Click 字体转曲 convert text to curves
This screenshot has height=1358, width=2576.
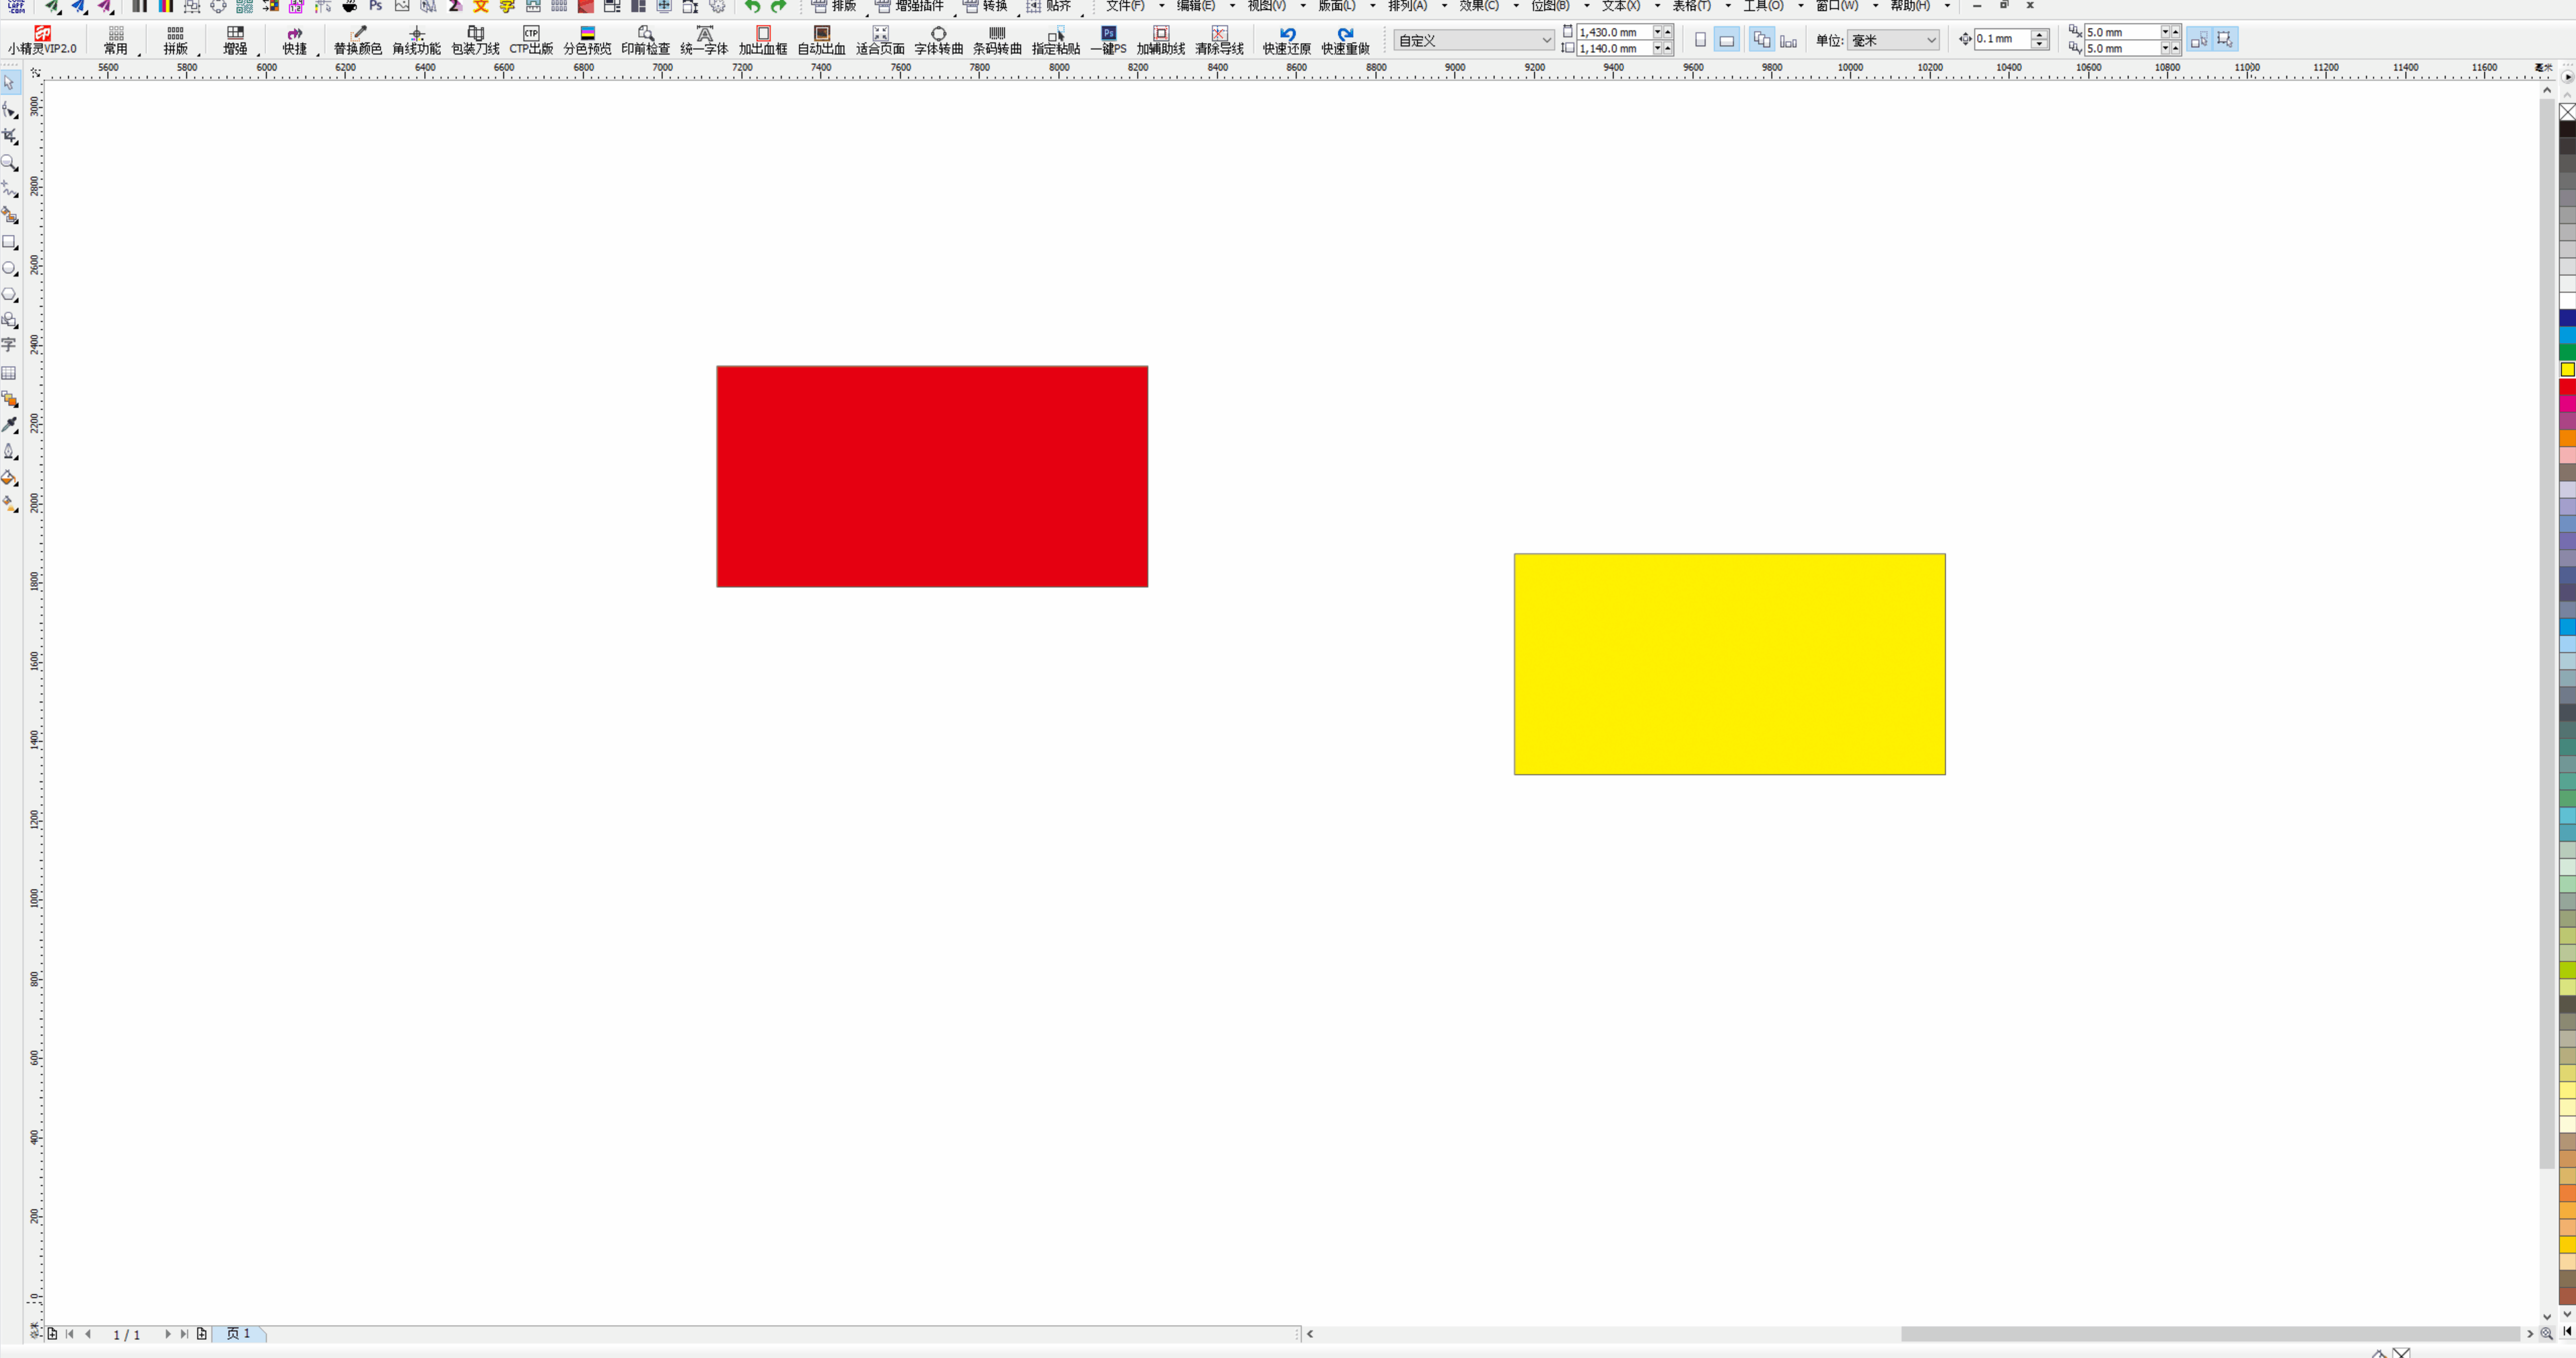click(938, 40)
